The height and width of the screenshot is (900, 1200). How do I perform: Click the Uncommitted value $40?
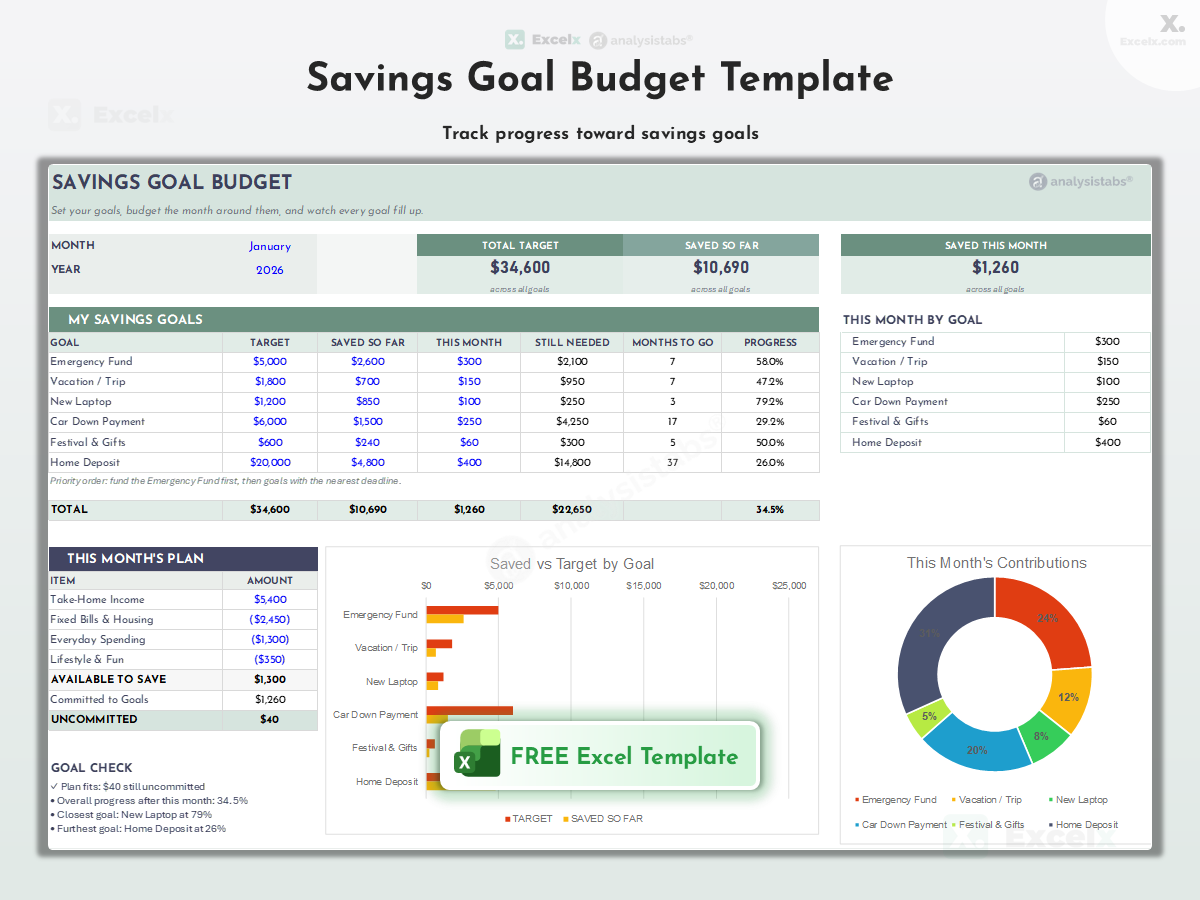(x=270, y=720)
